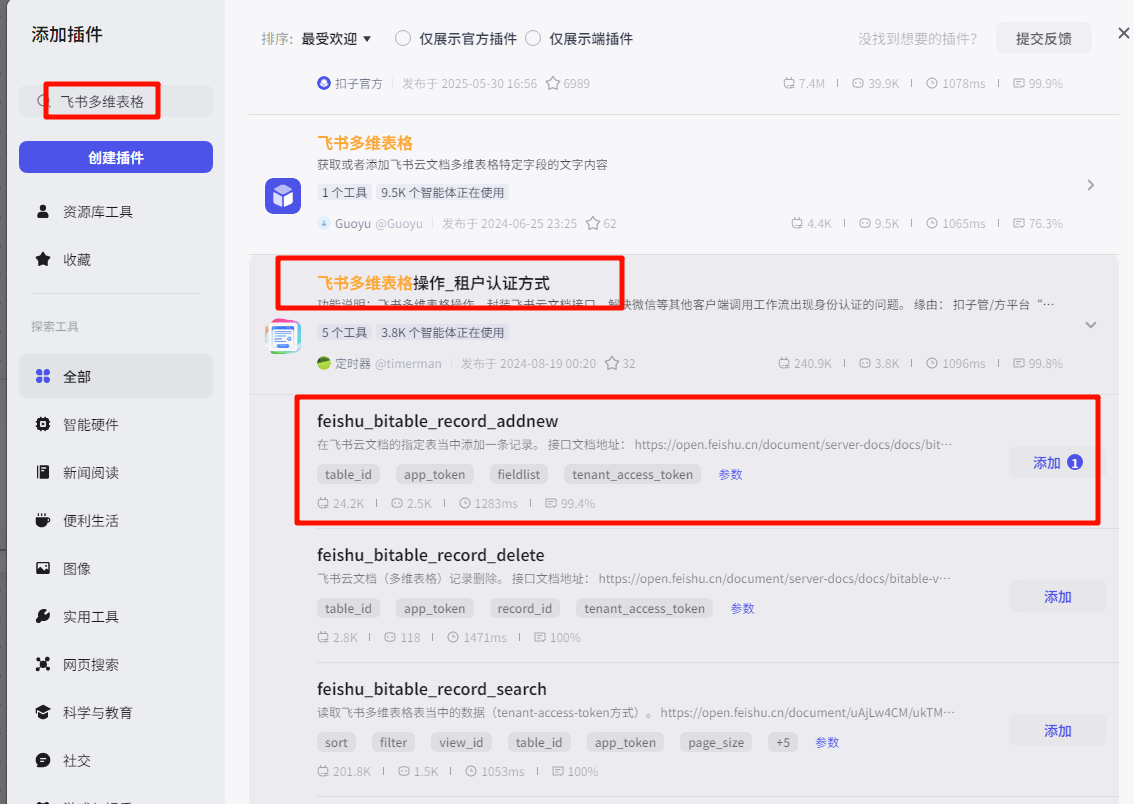
Task: Click 提交反馈 button
Action: point(1043,39)
